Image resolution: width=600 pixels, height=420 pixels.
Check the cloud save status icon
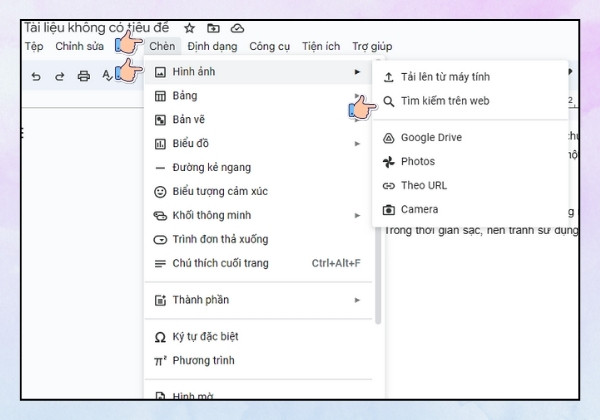237,28
